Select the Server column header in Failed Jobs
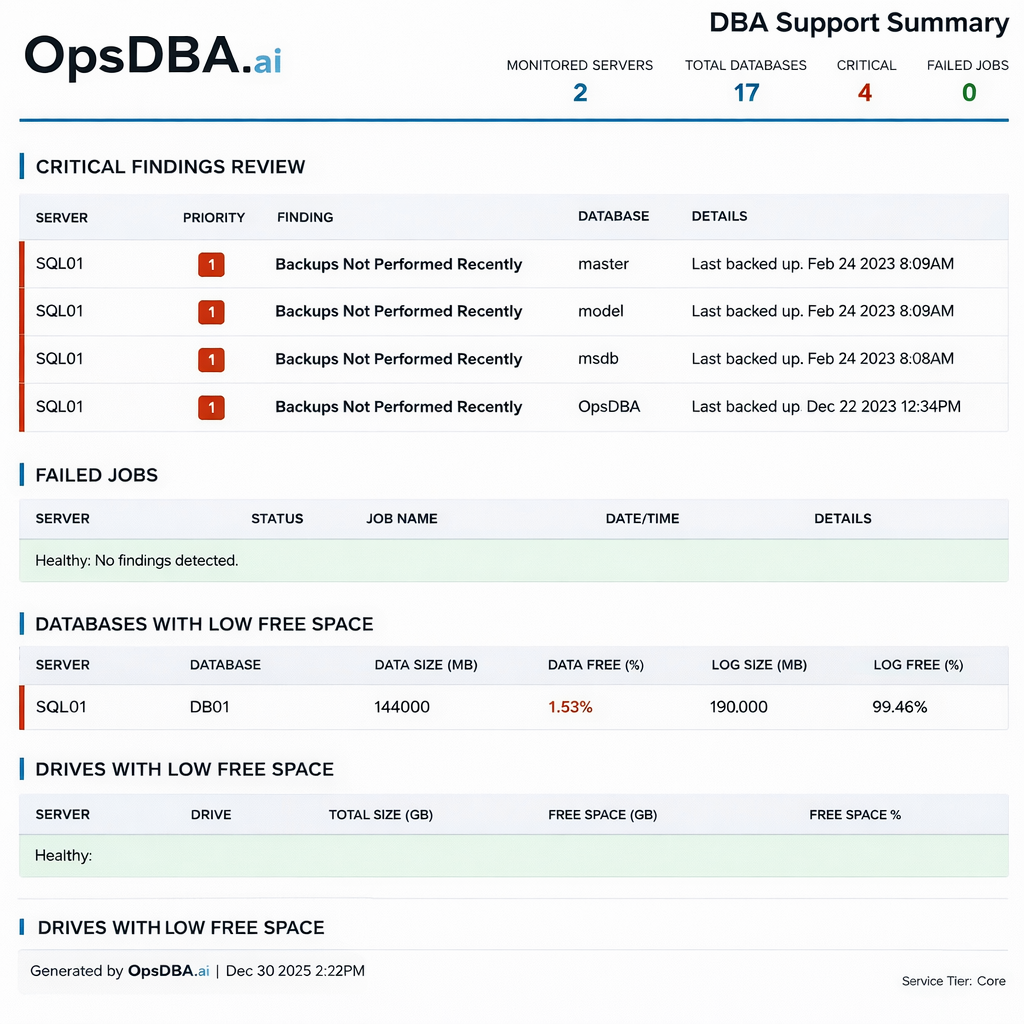This screenshot has width=1024, height=1024. pyautogui.click(x=62, y=519)
